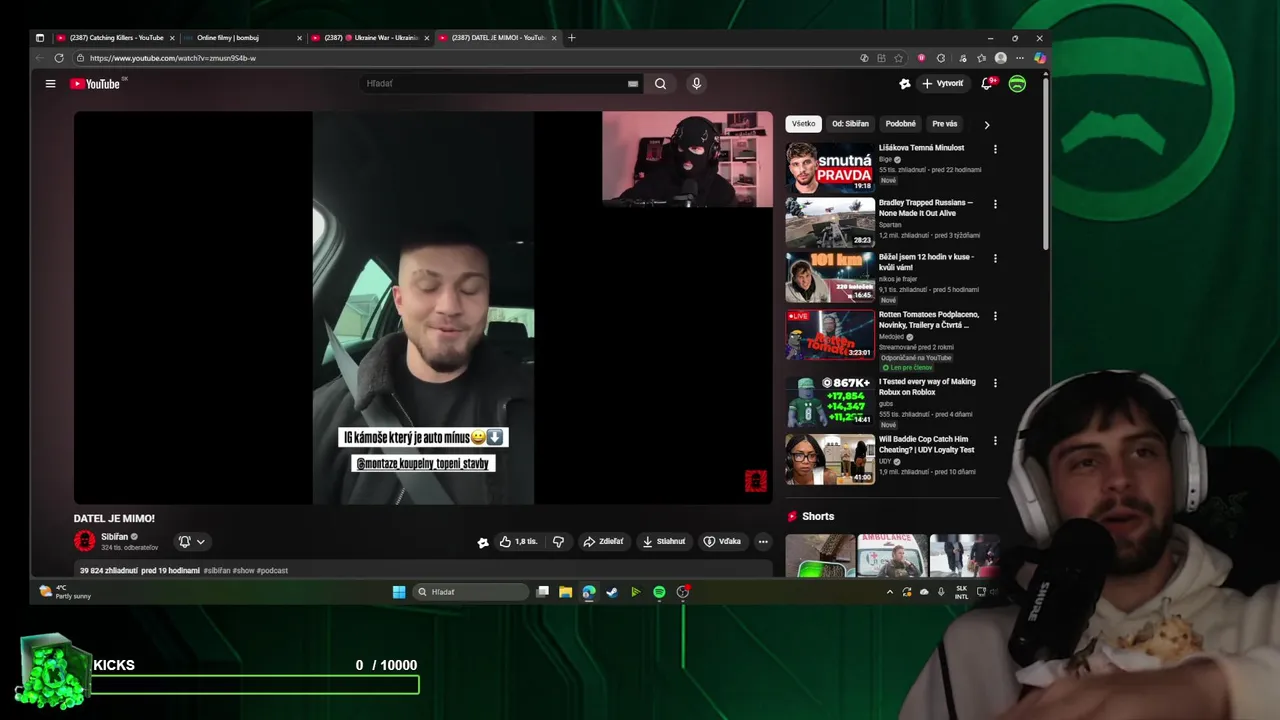Open the first Shorts thumbnail
Screen dimensions: 1280x720
[x=820, y=556]
